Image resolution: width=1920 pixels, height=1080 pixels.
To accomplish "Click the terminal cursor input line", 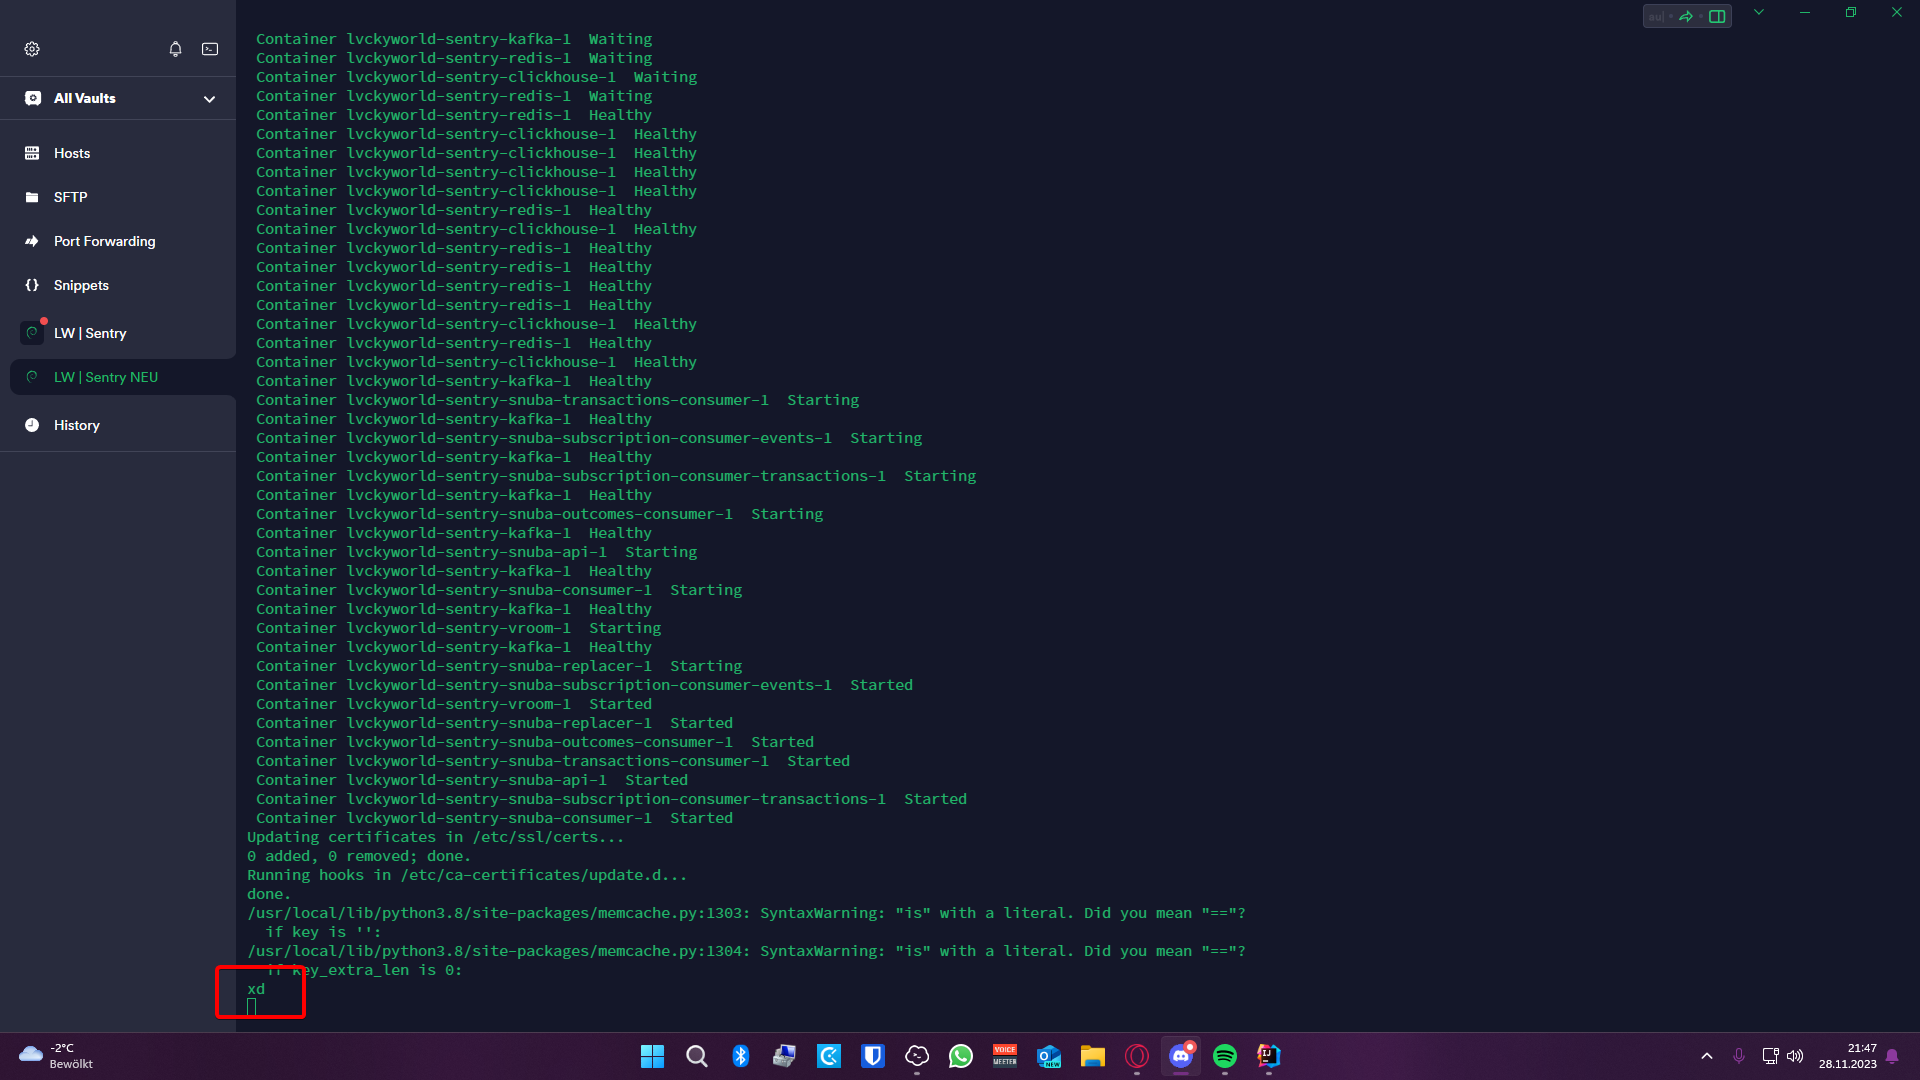I will point(252,1007).
